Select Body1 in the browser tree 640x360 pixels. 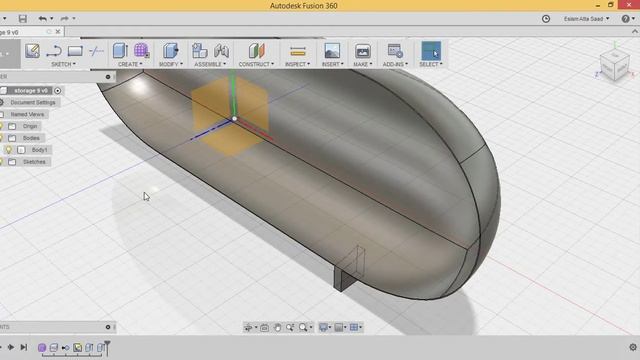pyautogui.click(x=39, y=150)
